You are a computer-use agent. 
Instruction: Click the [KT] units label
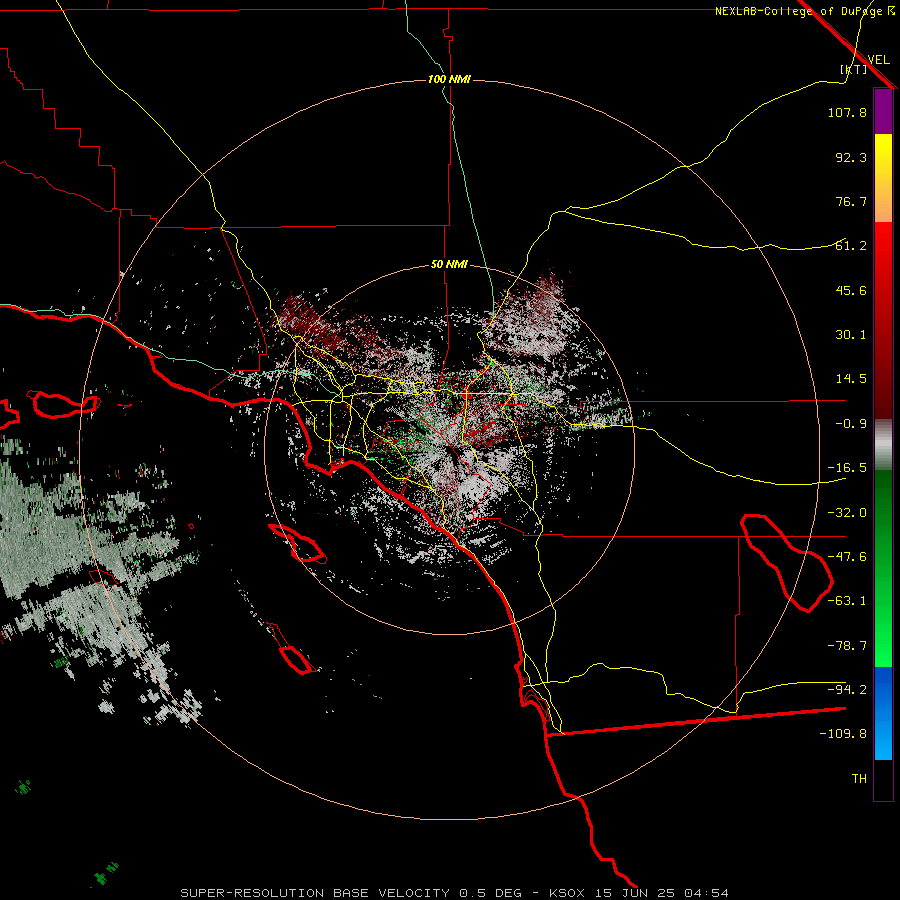point(854,69)
